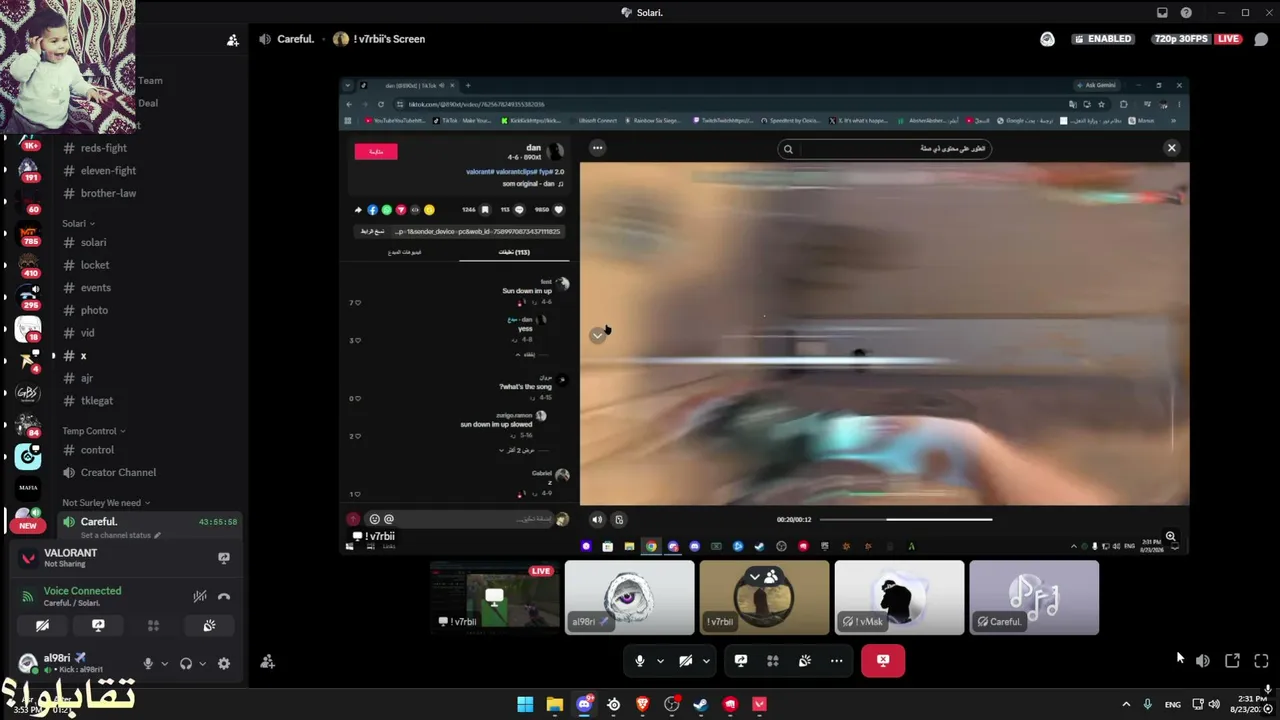Click the red stop-stream button in the call bar
1280x720 pixels.
coord(883,660)
